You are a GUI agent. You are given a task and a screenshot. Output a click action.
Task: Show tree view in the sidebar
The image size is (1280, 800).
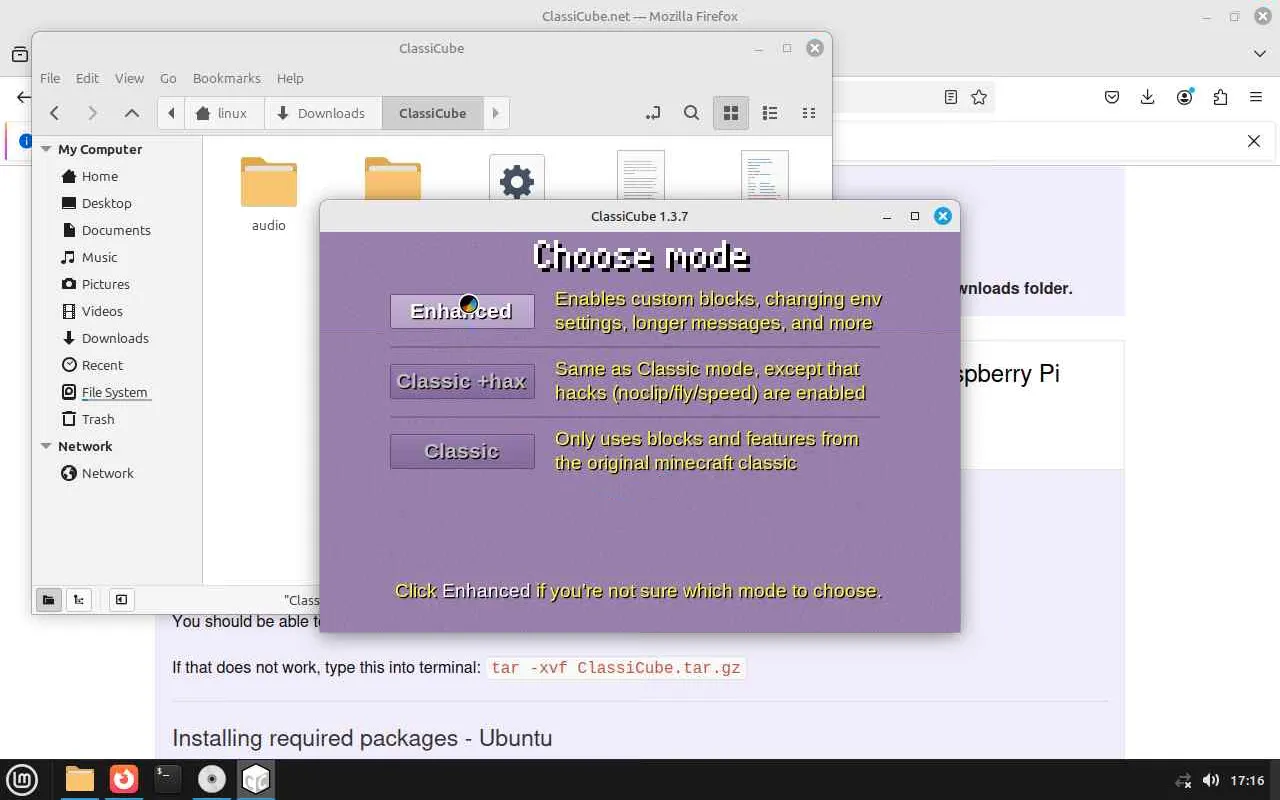pyautogui.click(x=78, y=599)
